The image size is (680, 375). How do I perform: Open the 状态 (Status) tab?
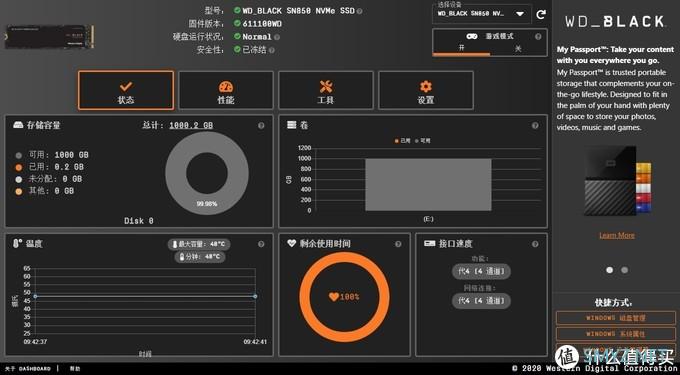[x=126, y=90]
